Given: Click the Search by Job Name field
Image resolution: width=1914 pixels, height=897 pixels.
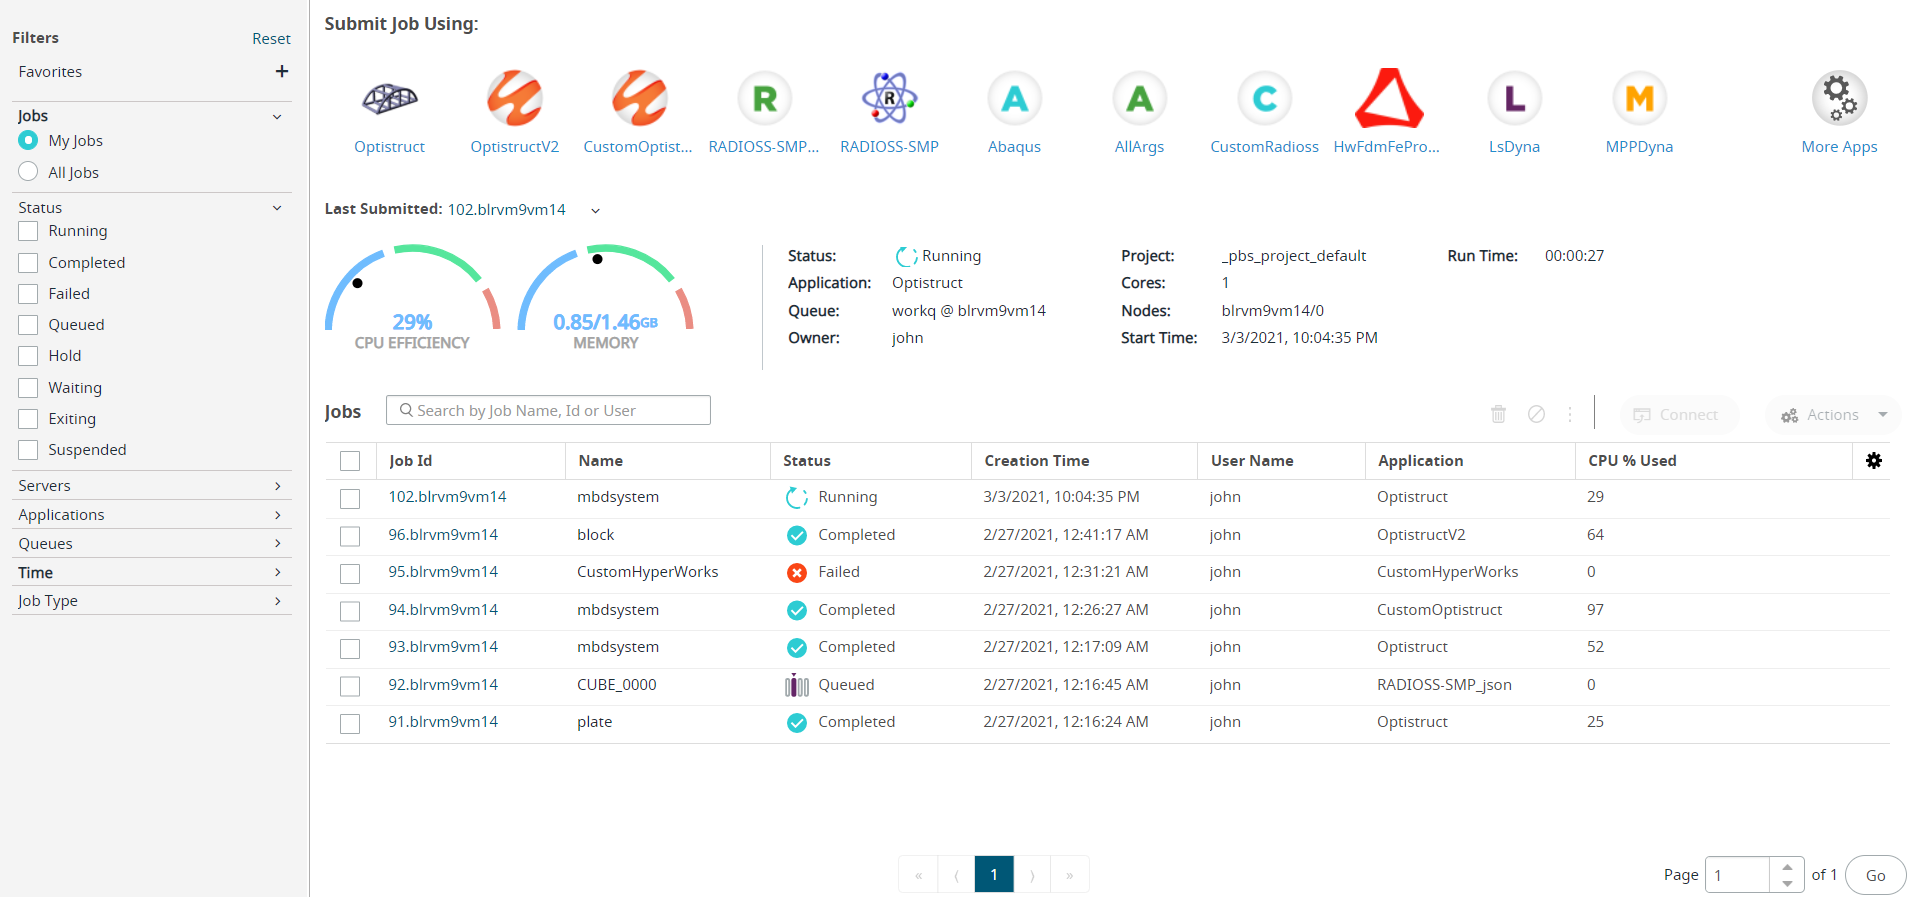Looking at the screenshot, I should pyautogui.click(x=548, y=411).
